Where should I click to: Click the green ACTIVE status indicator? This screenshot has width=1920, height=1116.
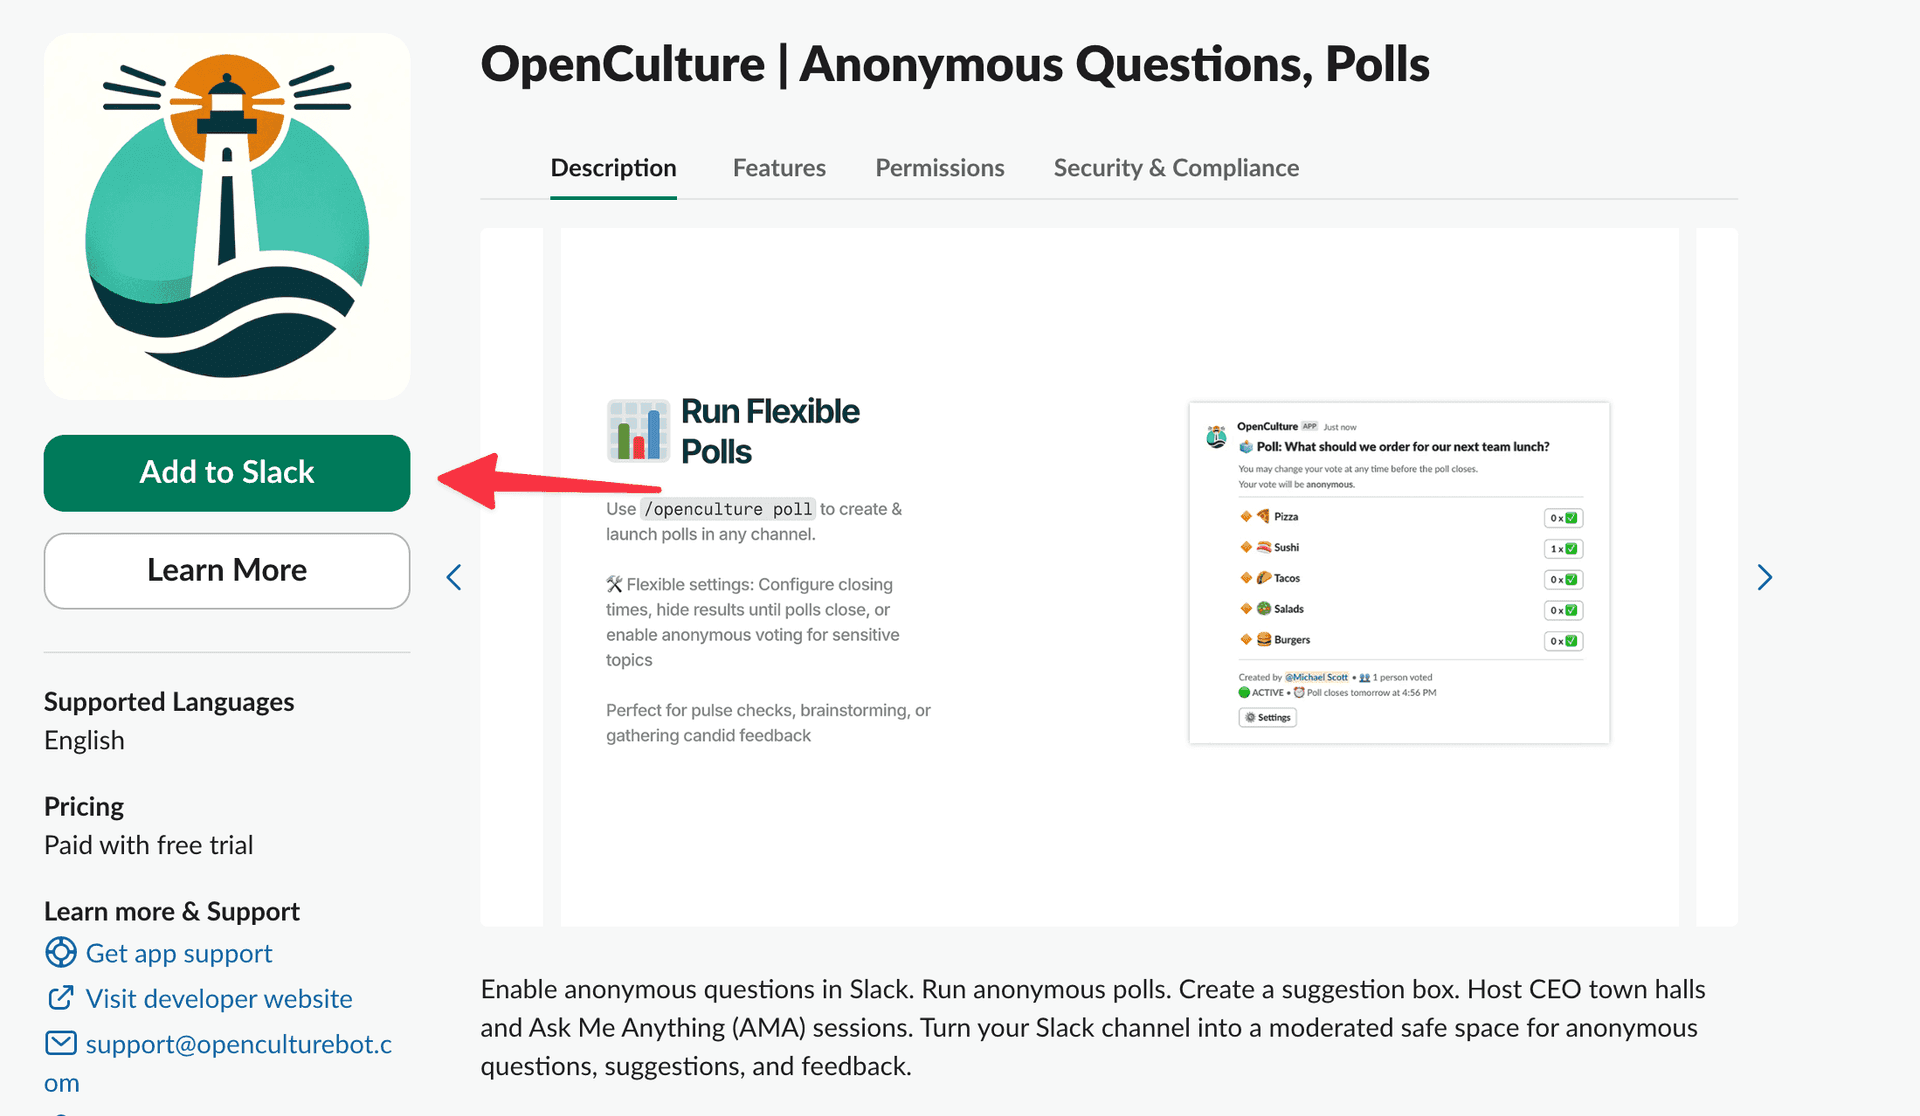1242,691
